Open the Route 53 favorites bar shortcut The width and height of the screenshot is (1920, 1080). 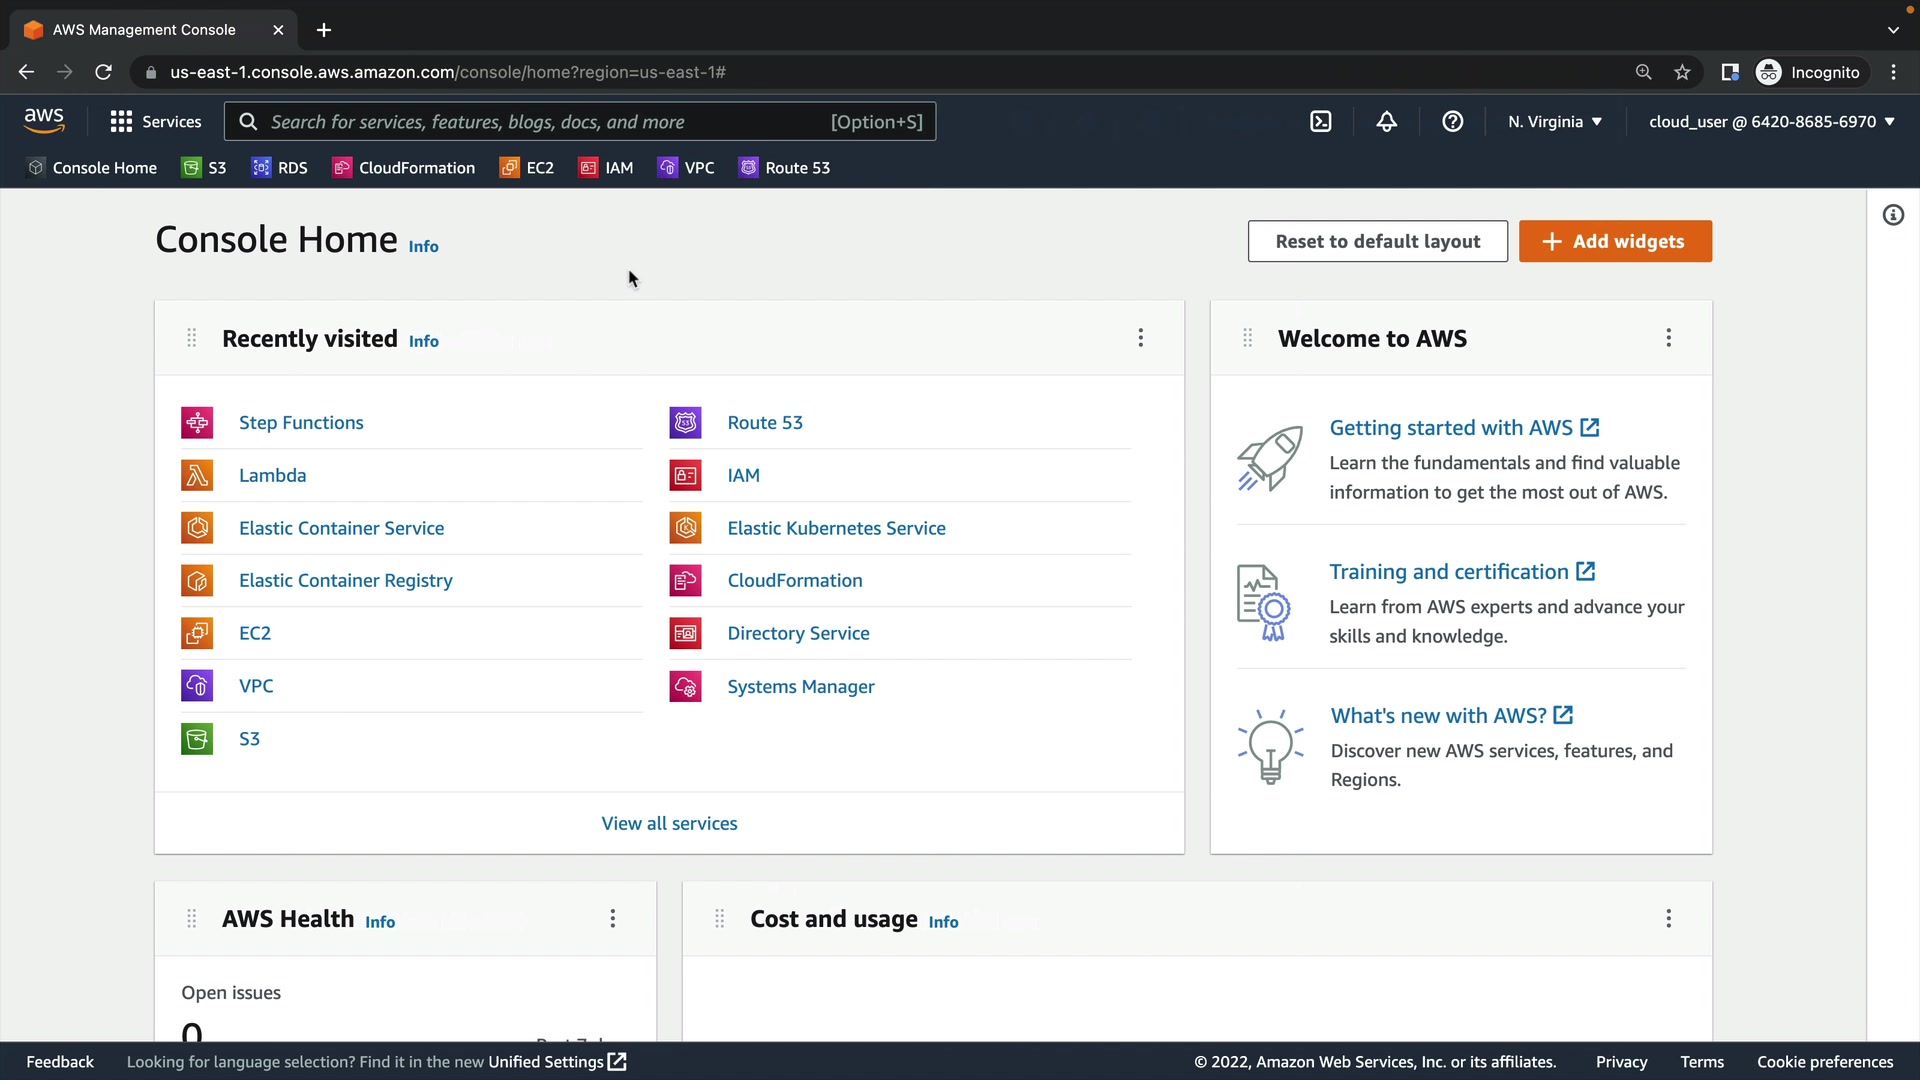(784, 168)
